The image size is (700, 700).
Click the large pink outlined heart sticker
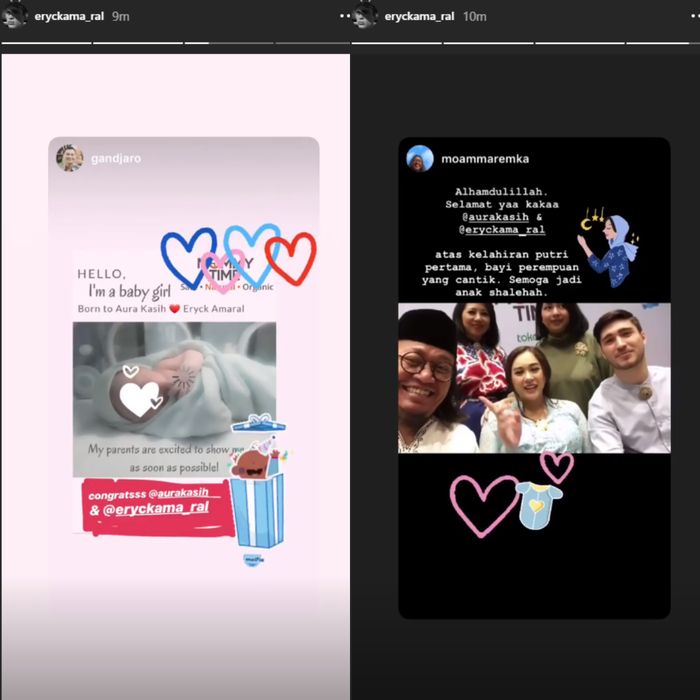[483, 504]
